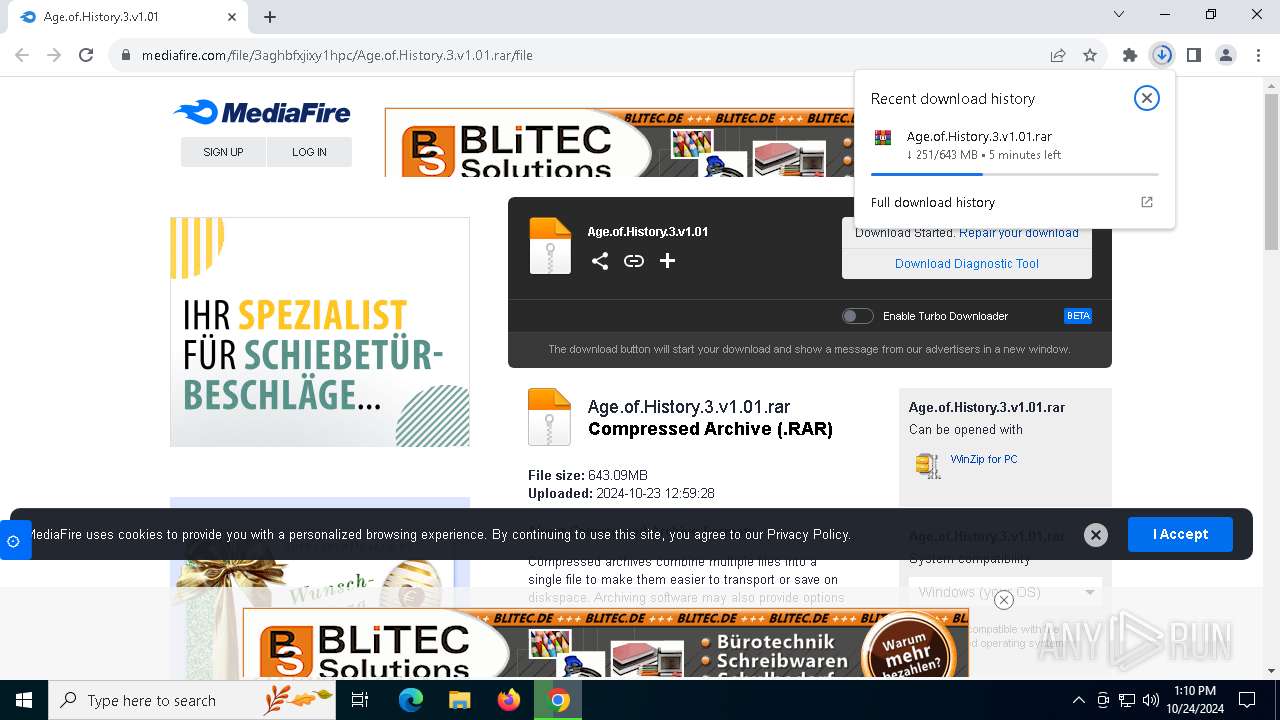Switch to Chrome on the taskbar
The width and height of the screenshot is (1280, 720).
click(x=559, y=700)
